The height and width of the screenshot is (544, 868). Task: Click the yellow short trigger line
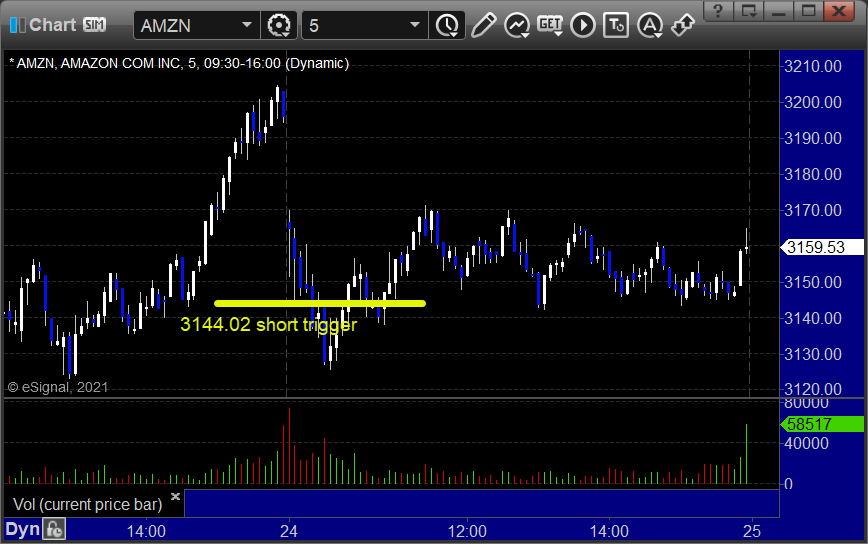(320, 303)
